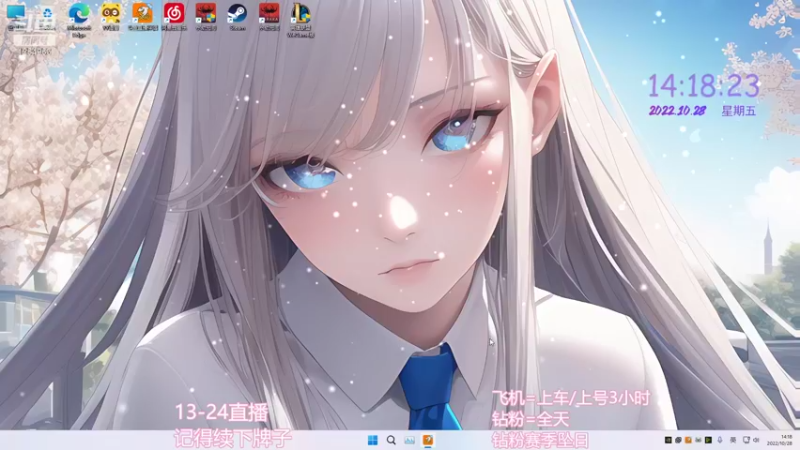Viewport: 800px width, 450px height.
Task: Launch the League of Legends WeGame shortcut
Action: 301,19
